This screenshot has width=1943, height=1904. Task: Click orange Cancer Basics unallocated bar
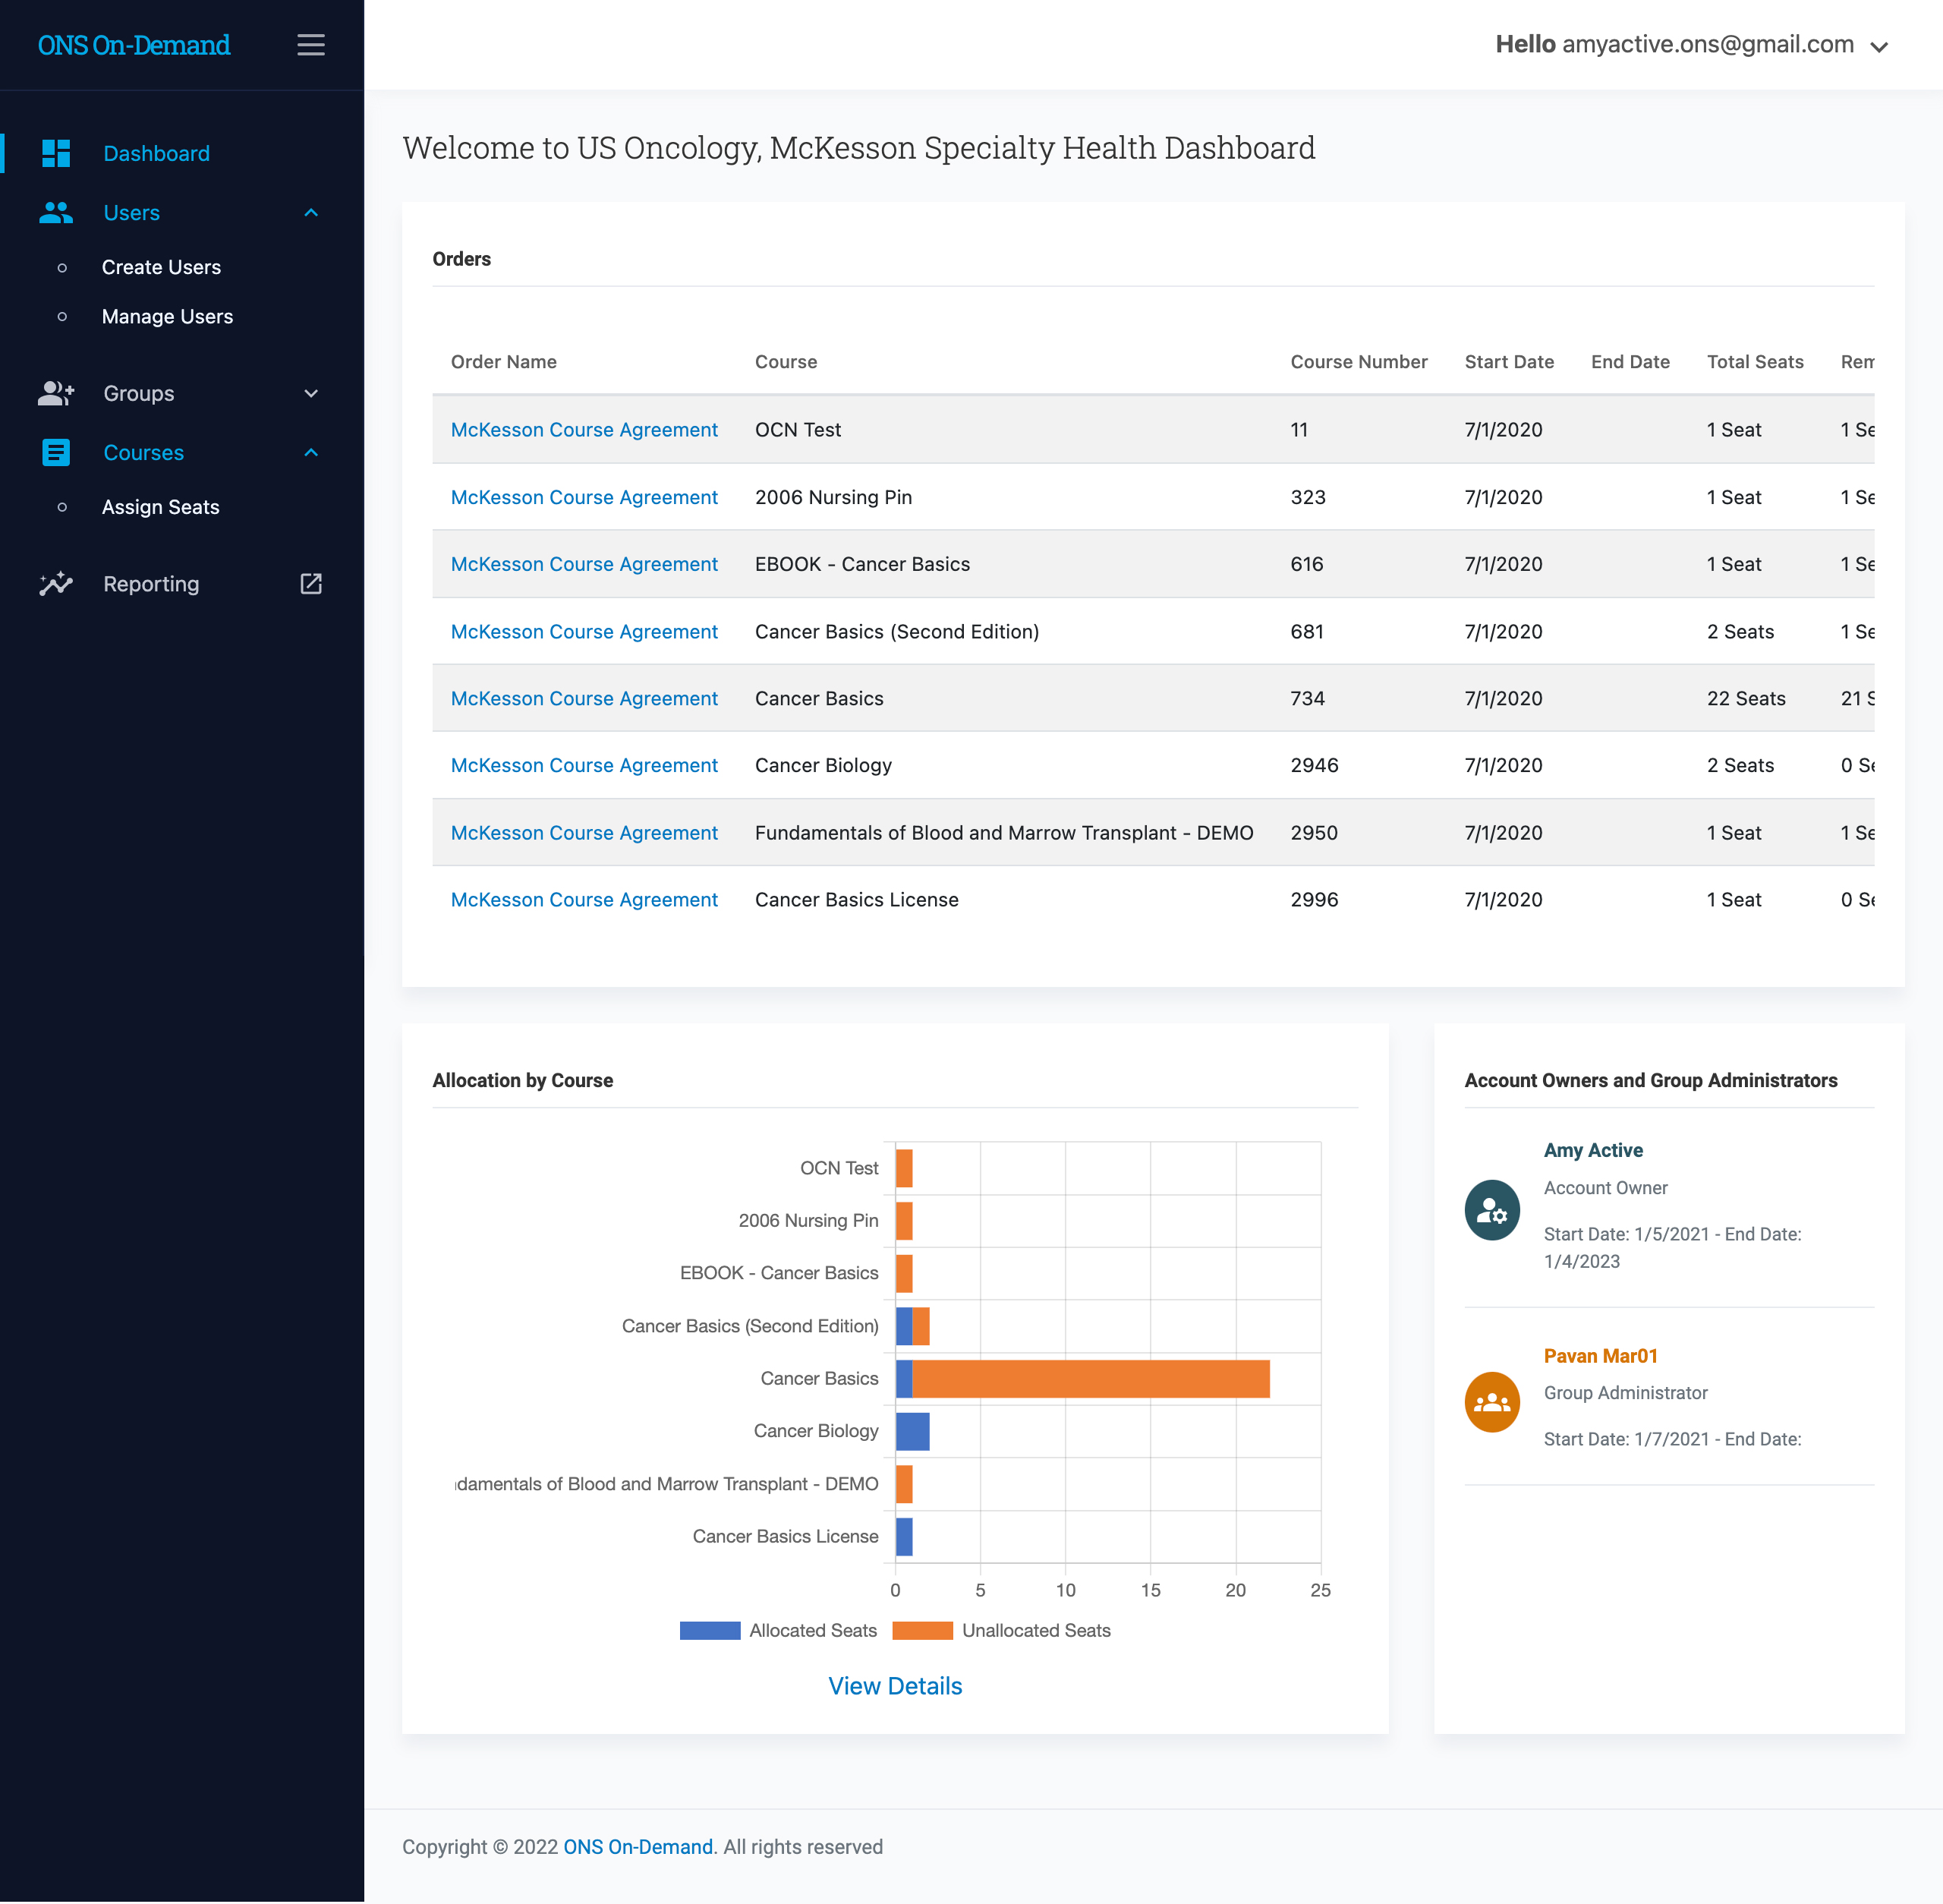1090,1379
